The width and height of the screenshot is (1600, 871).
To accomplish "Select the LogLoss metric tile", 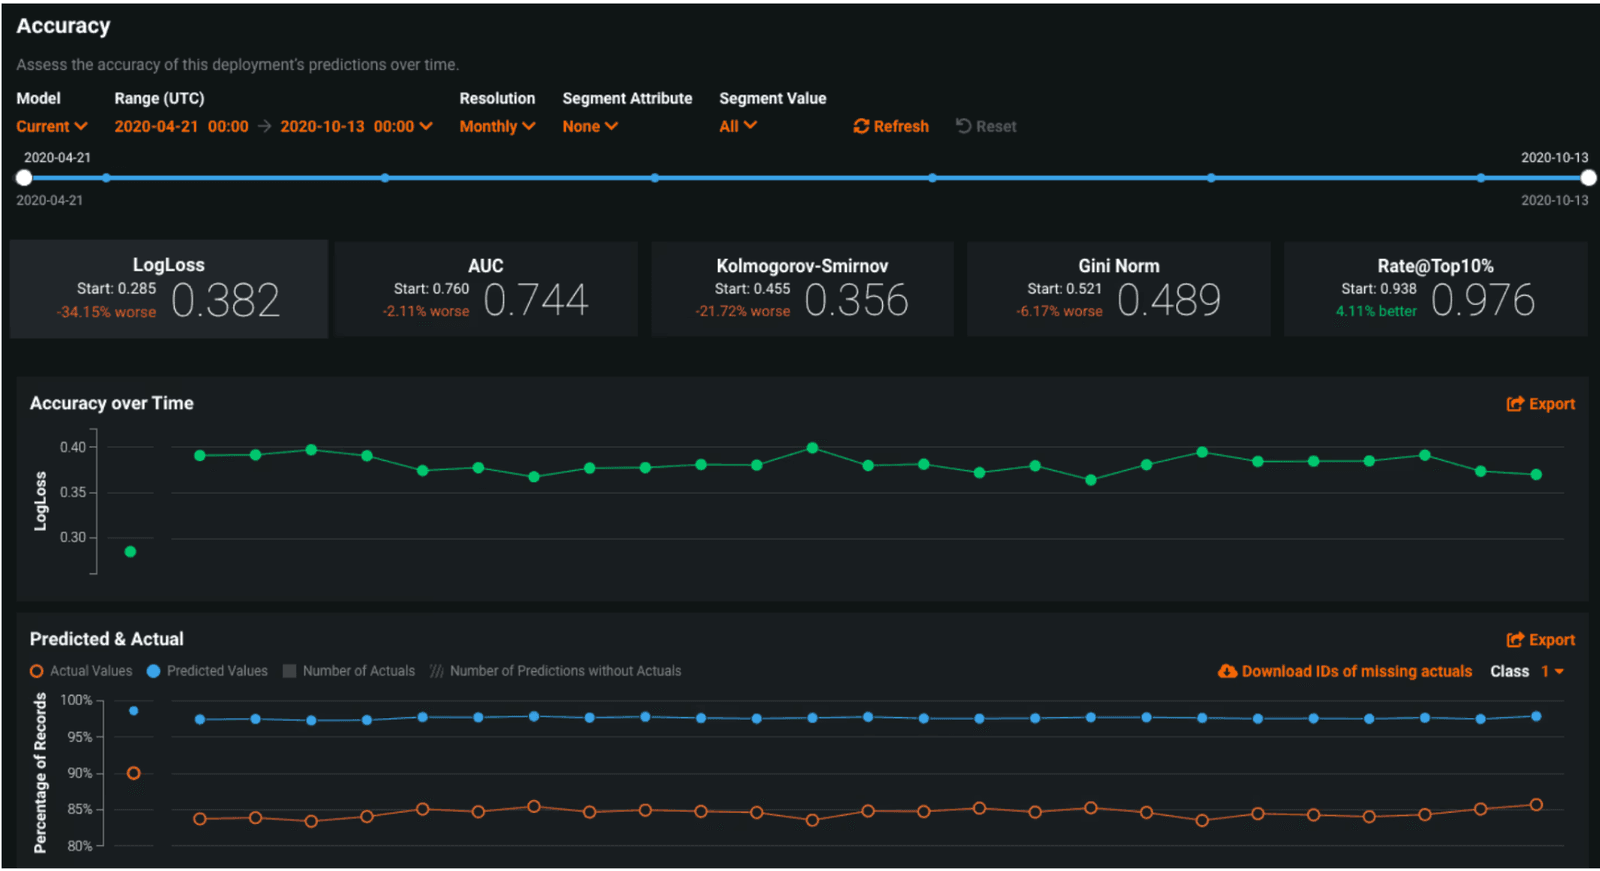I will click(x=169, y=289).
